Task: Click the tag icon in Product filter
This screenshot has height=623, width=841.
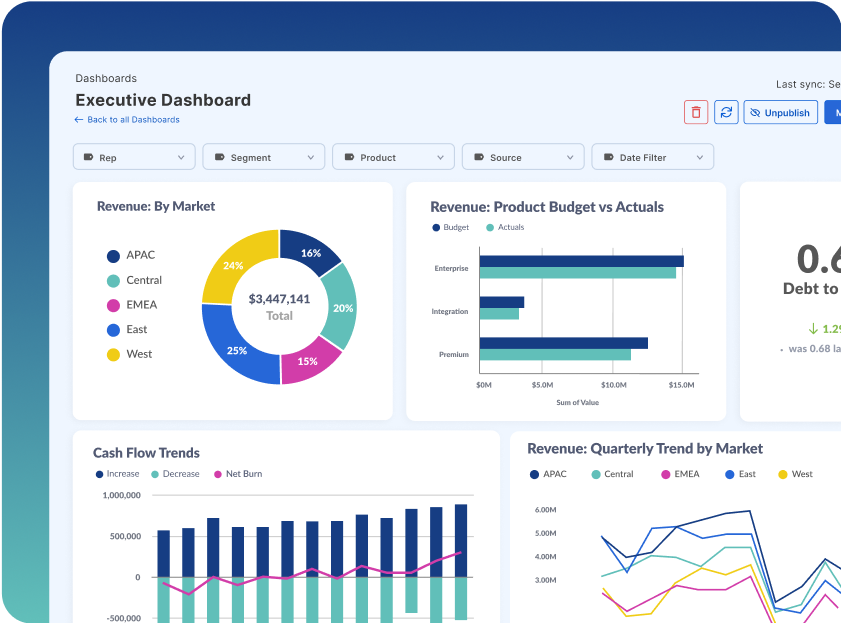Action: point(348,158)
